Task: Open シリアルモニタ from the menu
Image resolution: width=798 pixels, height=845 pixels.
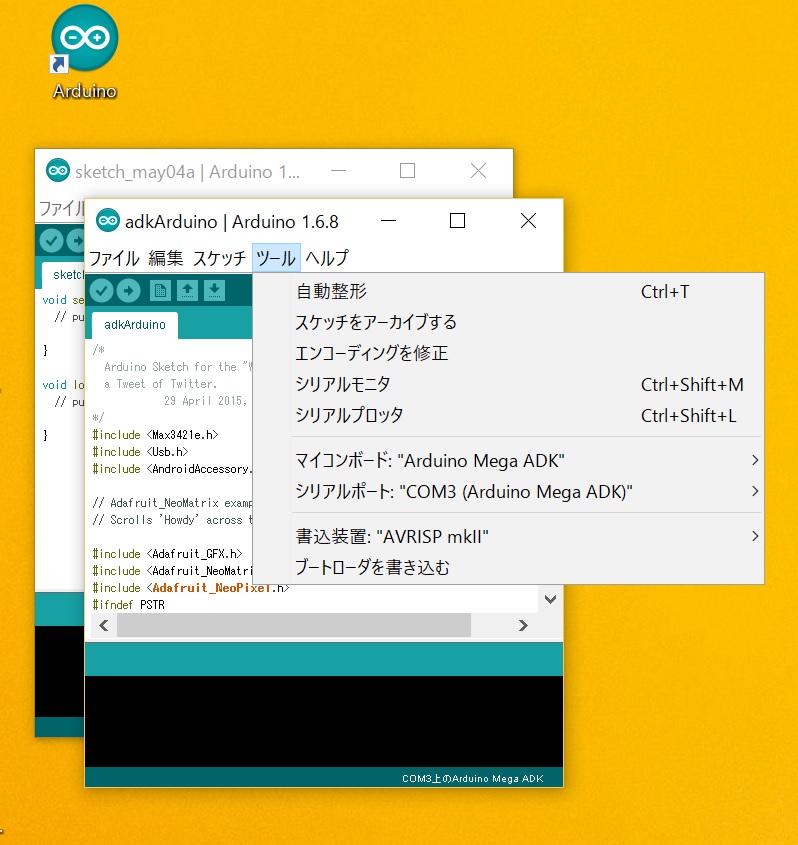Action: click(343, 385)
